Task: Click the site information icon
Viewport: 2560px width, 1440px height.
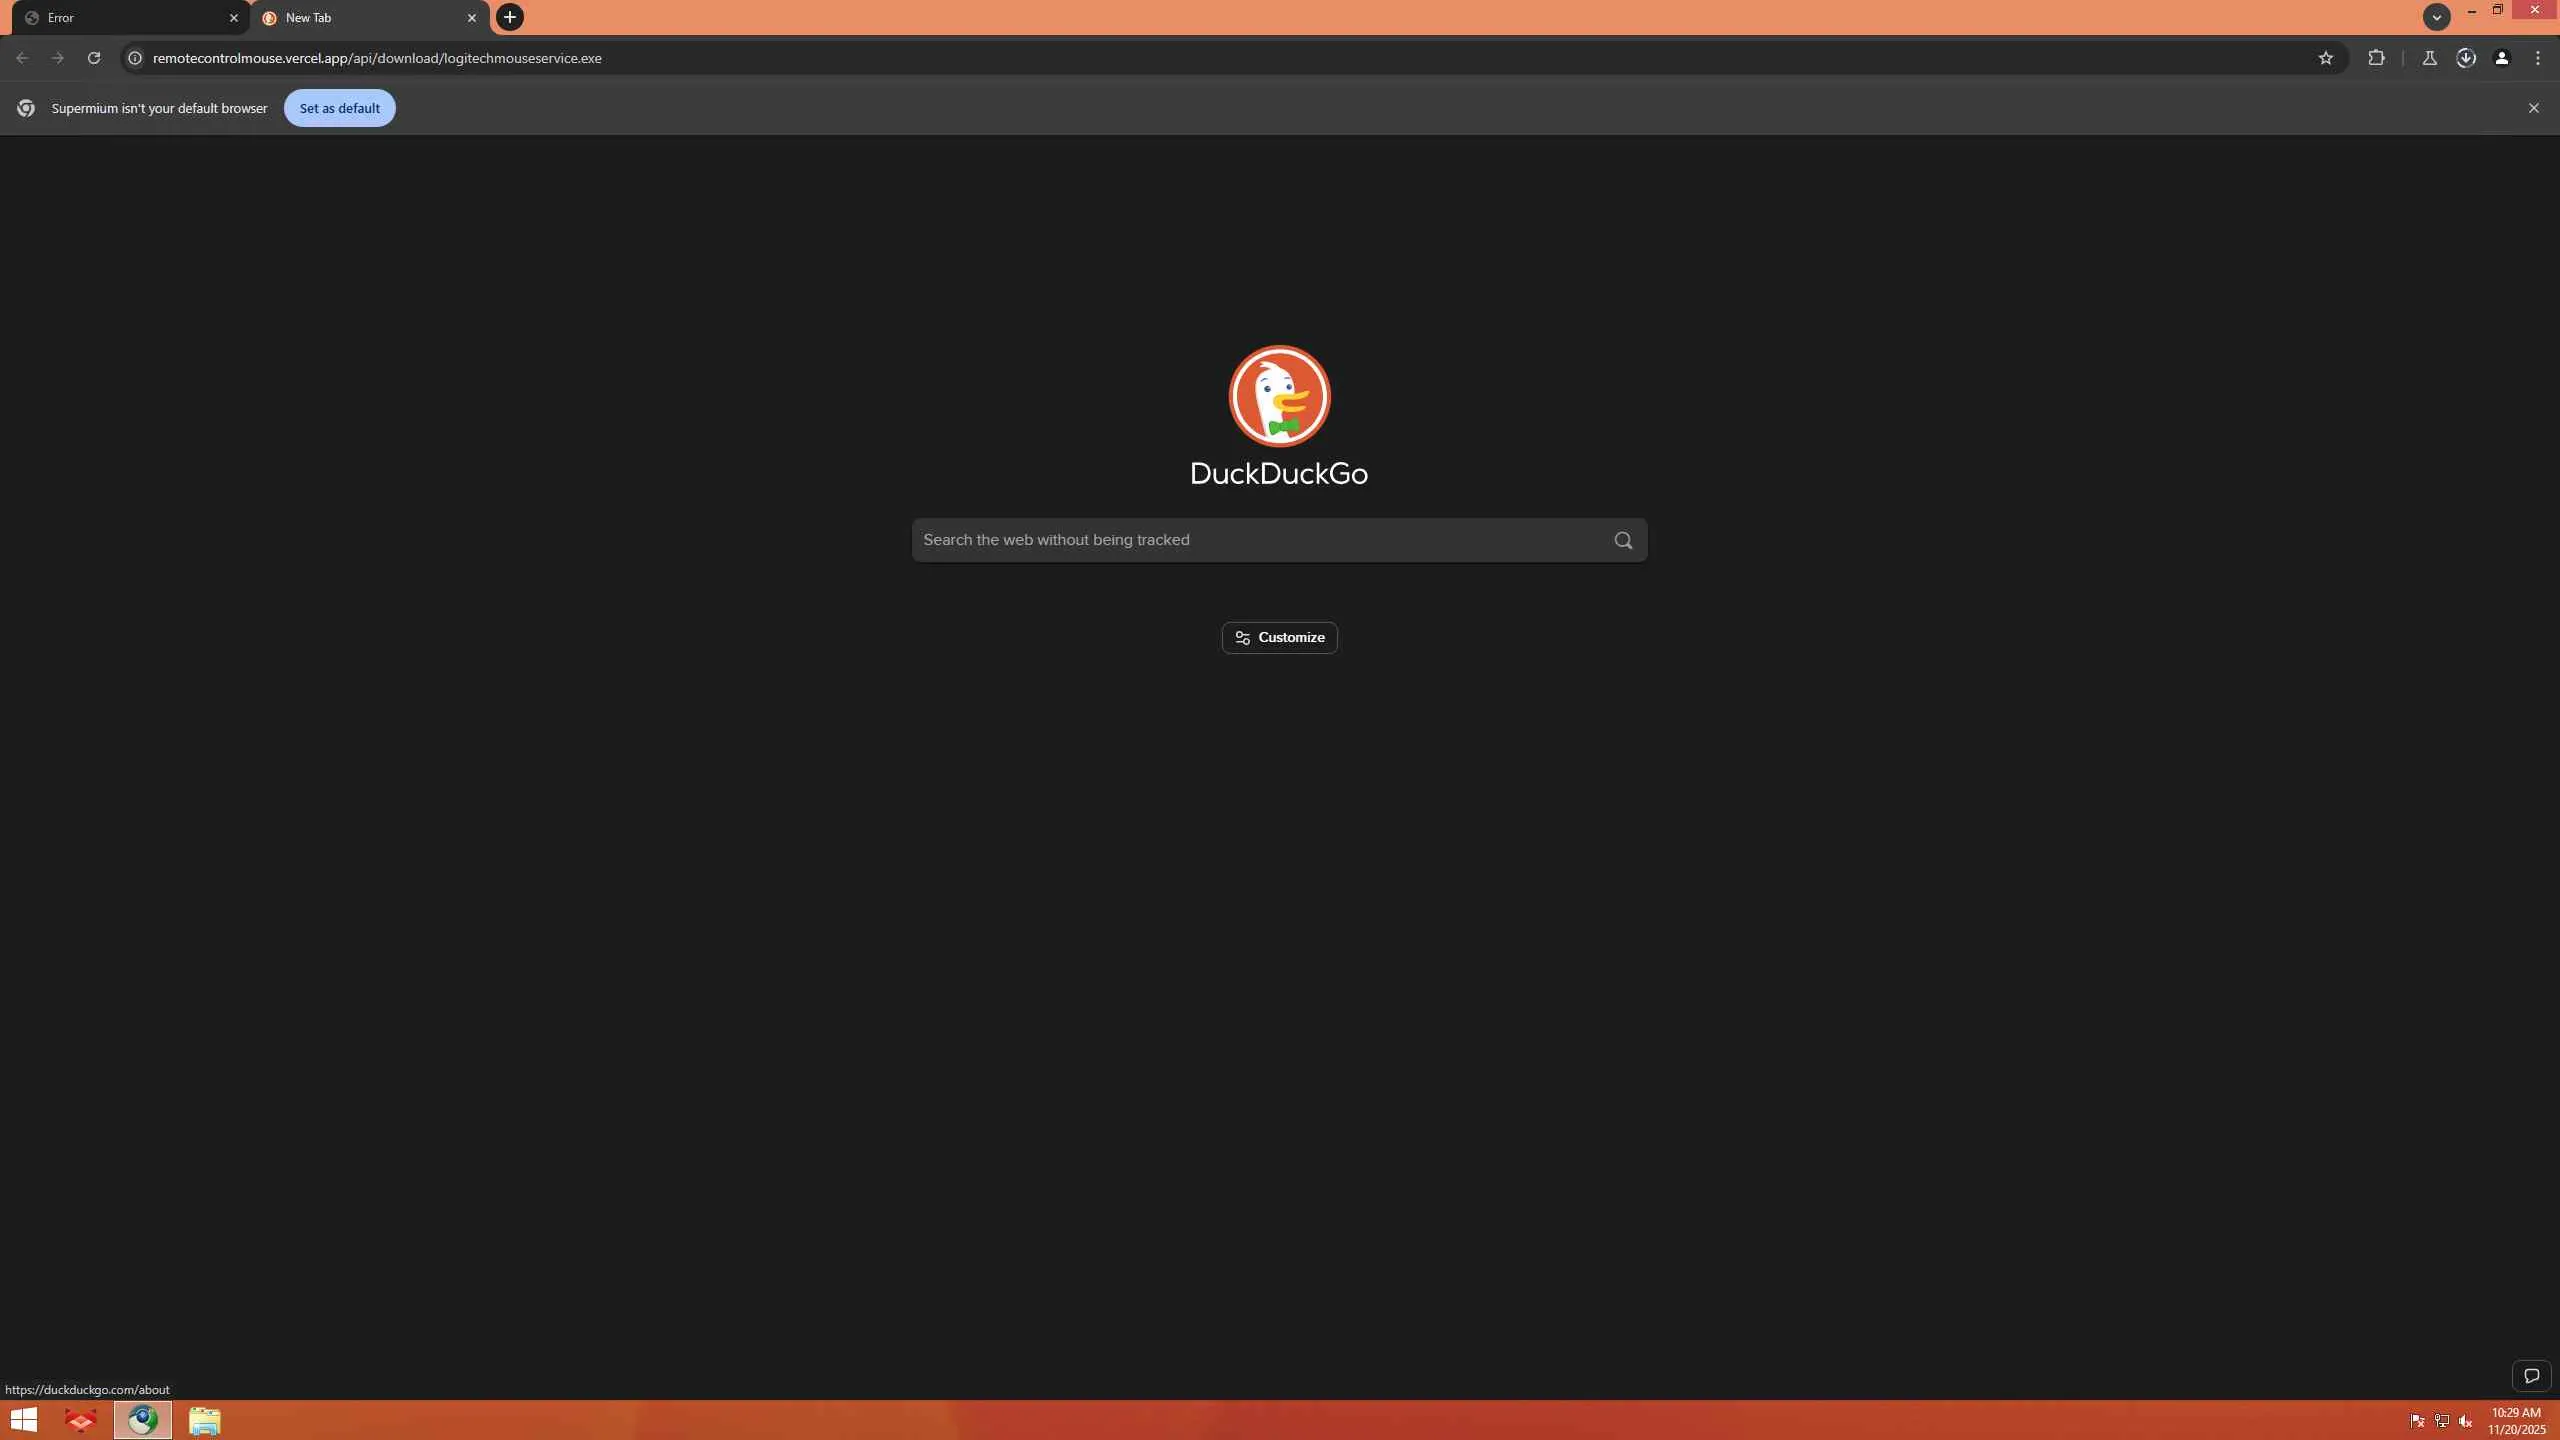Action: [135, 58]
